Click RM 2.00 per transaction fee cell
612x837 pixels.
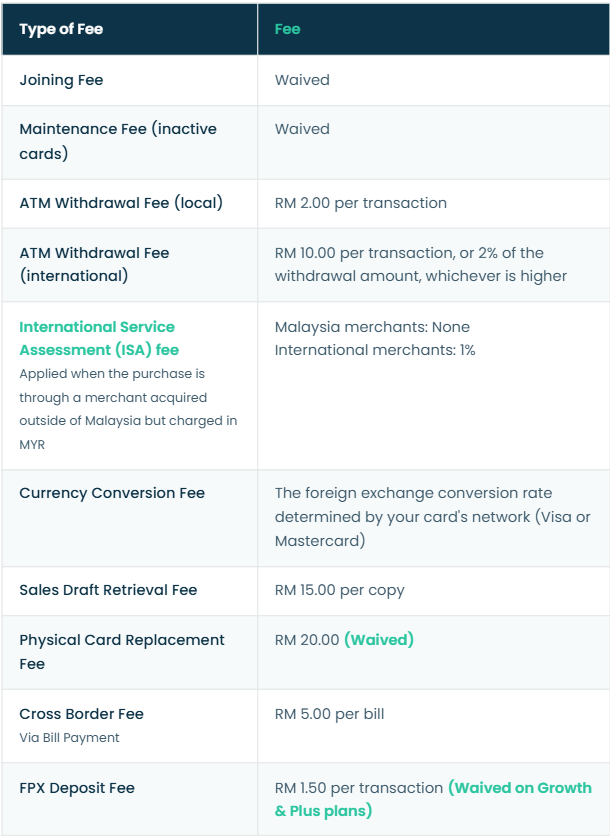point(360,203)
